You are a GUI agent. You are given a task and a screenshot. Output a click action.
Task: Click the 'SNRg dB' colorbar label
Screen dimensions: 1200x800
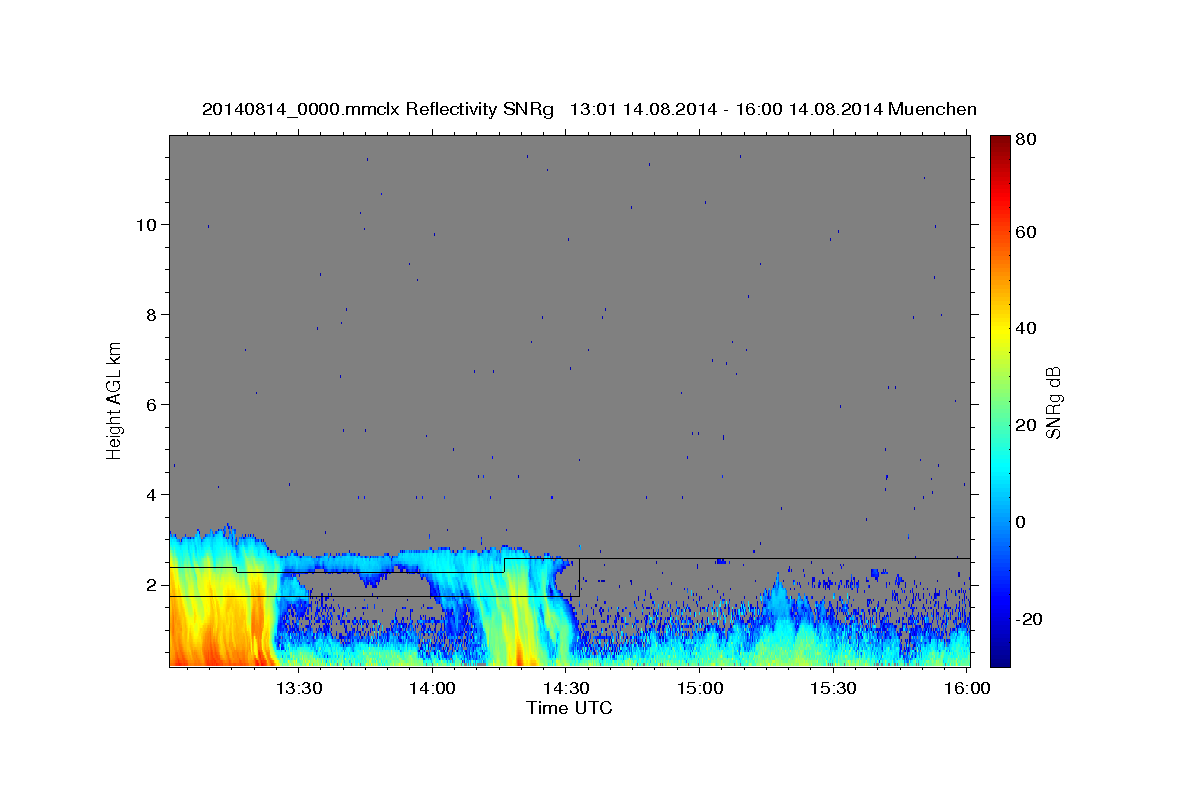click(x=1052, y=403)
